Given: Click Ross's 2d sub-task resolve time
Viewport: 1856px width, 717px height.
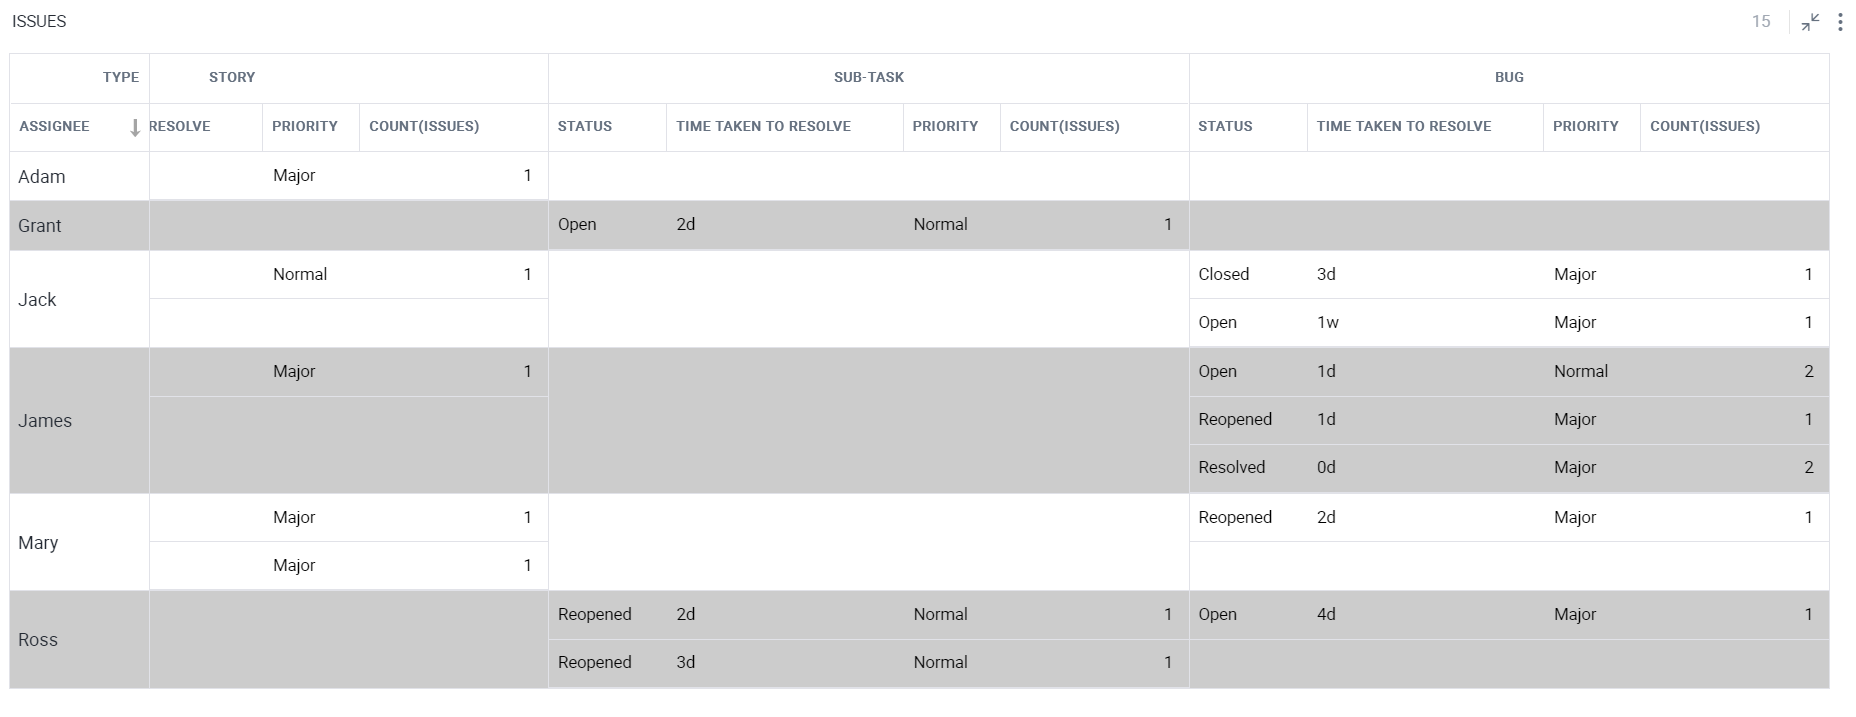Looking at the screenshot, I should coord(685,614).
